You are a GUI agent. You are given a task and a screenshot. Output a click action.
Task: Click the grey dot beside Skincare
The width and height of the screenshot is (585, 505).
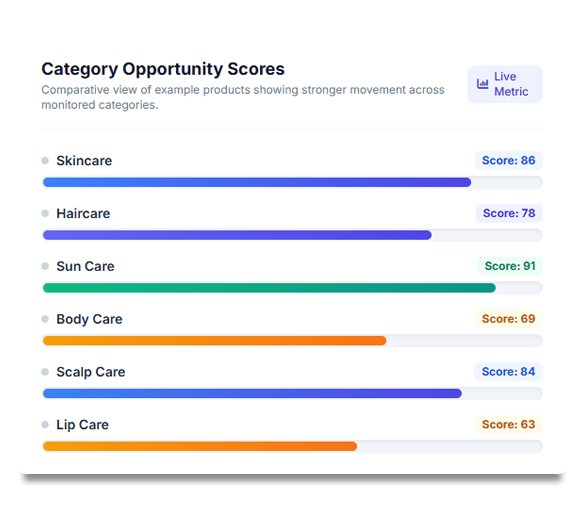tap(45, 160)
